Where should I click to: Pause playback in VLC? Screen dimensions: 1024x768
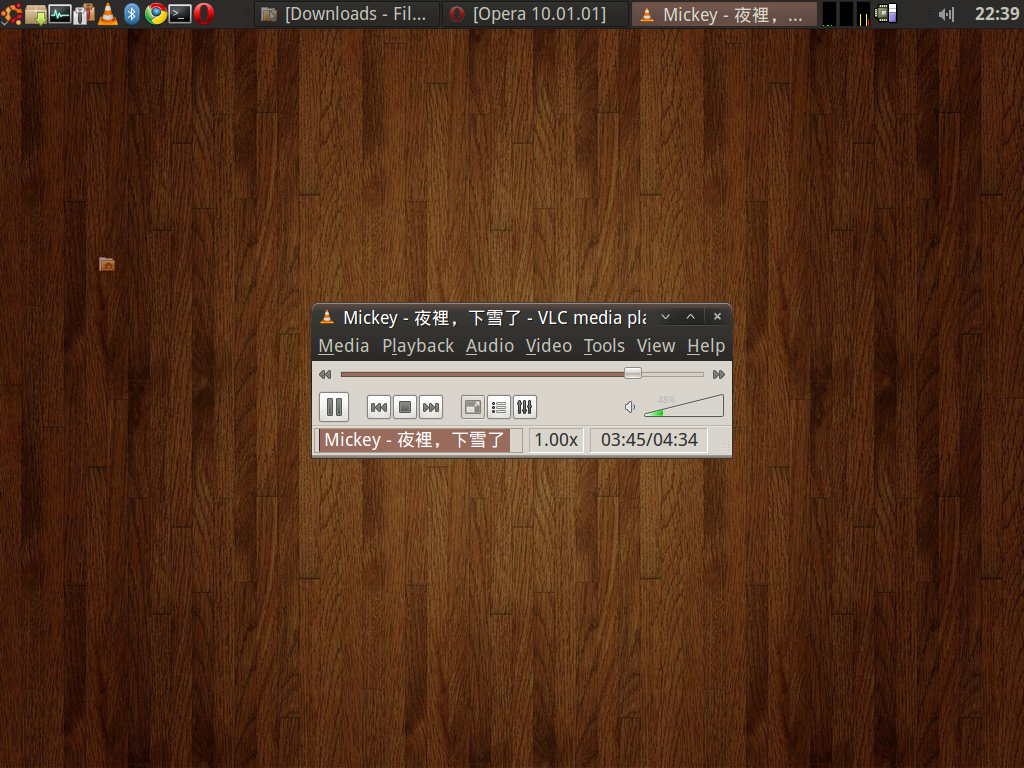334,407
